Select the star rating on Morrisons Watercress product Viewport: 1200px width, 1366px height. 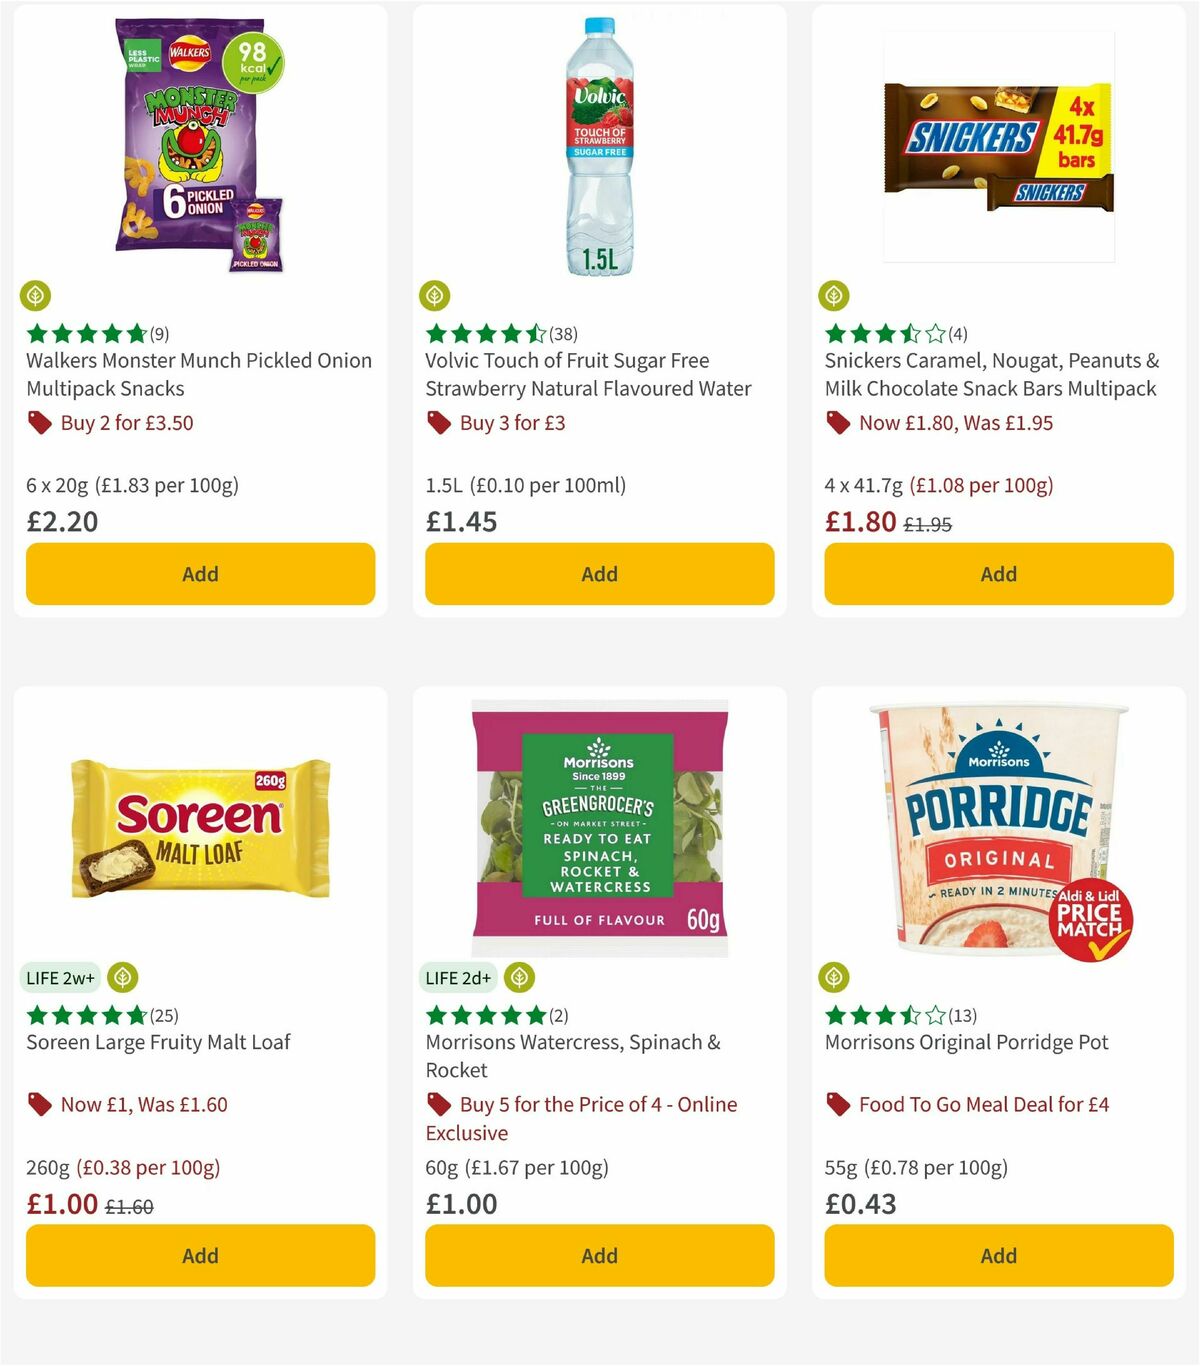tap(485, 1015)
